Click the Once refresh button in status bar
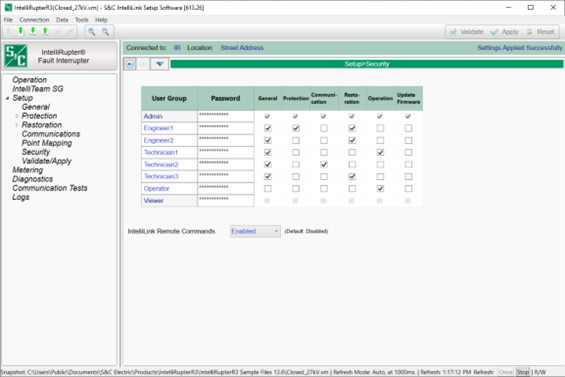This screenshot has height=377, width=565. pyautogui.click(x=506, y=372)
